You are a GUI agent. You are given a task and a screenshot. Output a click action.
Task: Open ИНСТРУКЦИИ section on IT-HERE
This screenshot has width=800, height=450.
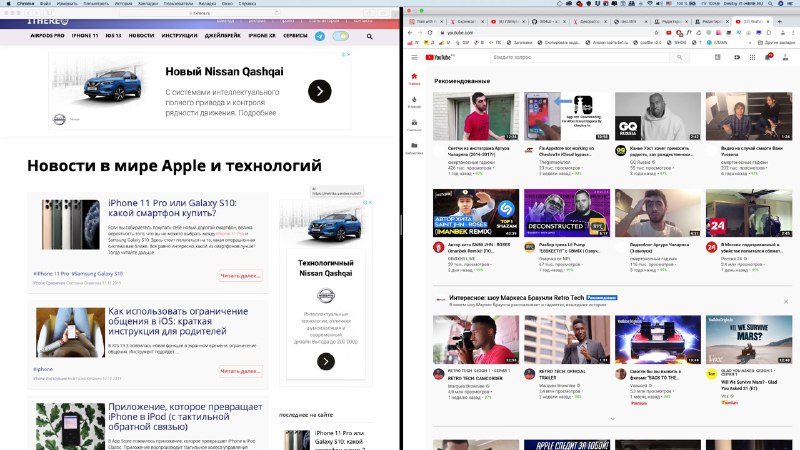[x=179, y=36]
